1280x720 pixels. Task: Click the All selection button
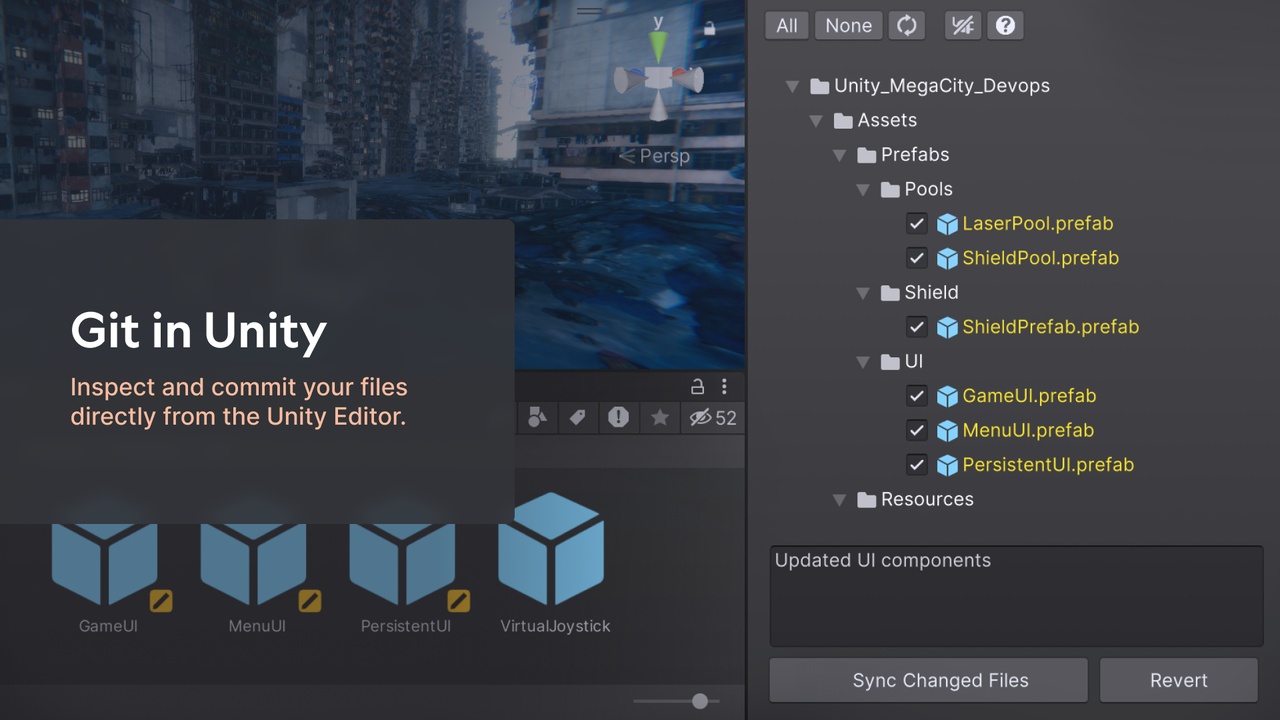tap(787, 25)
